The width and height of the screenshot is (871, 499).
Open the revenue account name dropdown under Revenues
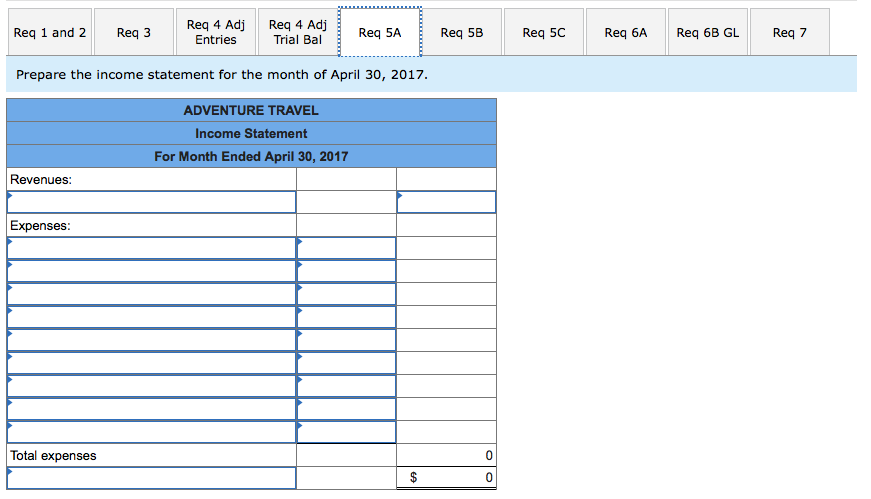coord(152,202)
